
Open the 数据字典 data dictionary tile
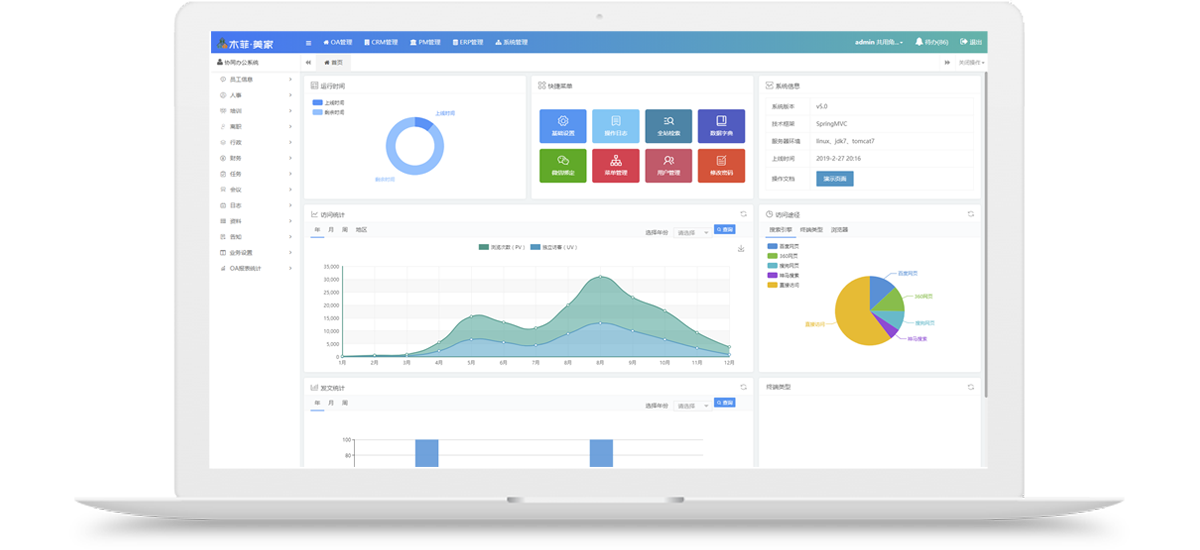point(721,125)
